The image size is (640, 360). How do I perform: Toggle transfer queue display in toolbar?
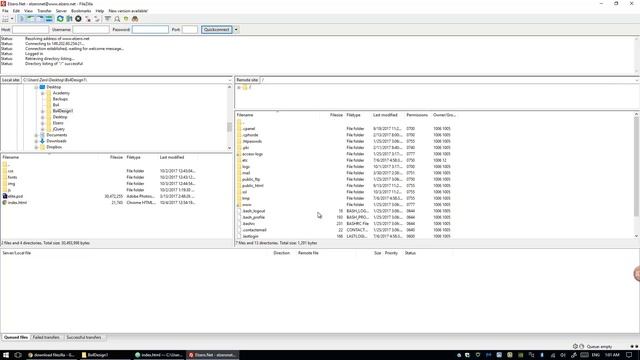(x=49, y=19)
